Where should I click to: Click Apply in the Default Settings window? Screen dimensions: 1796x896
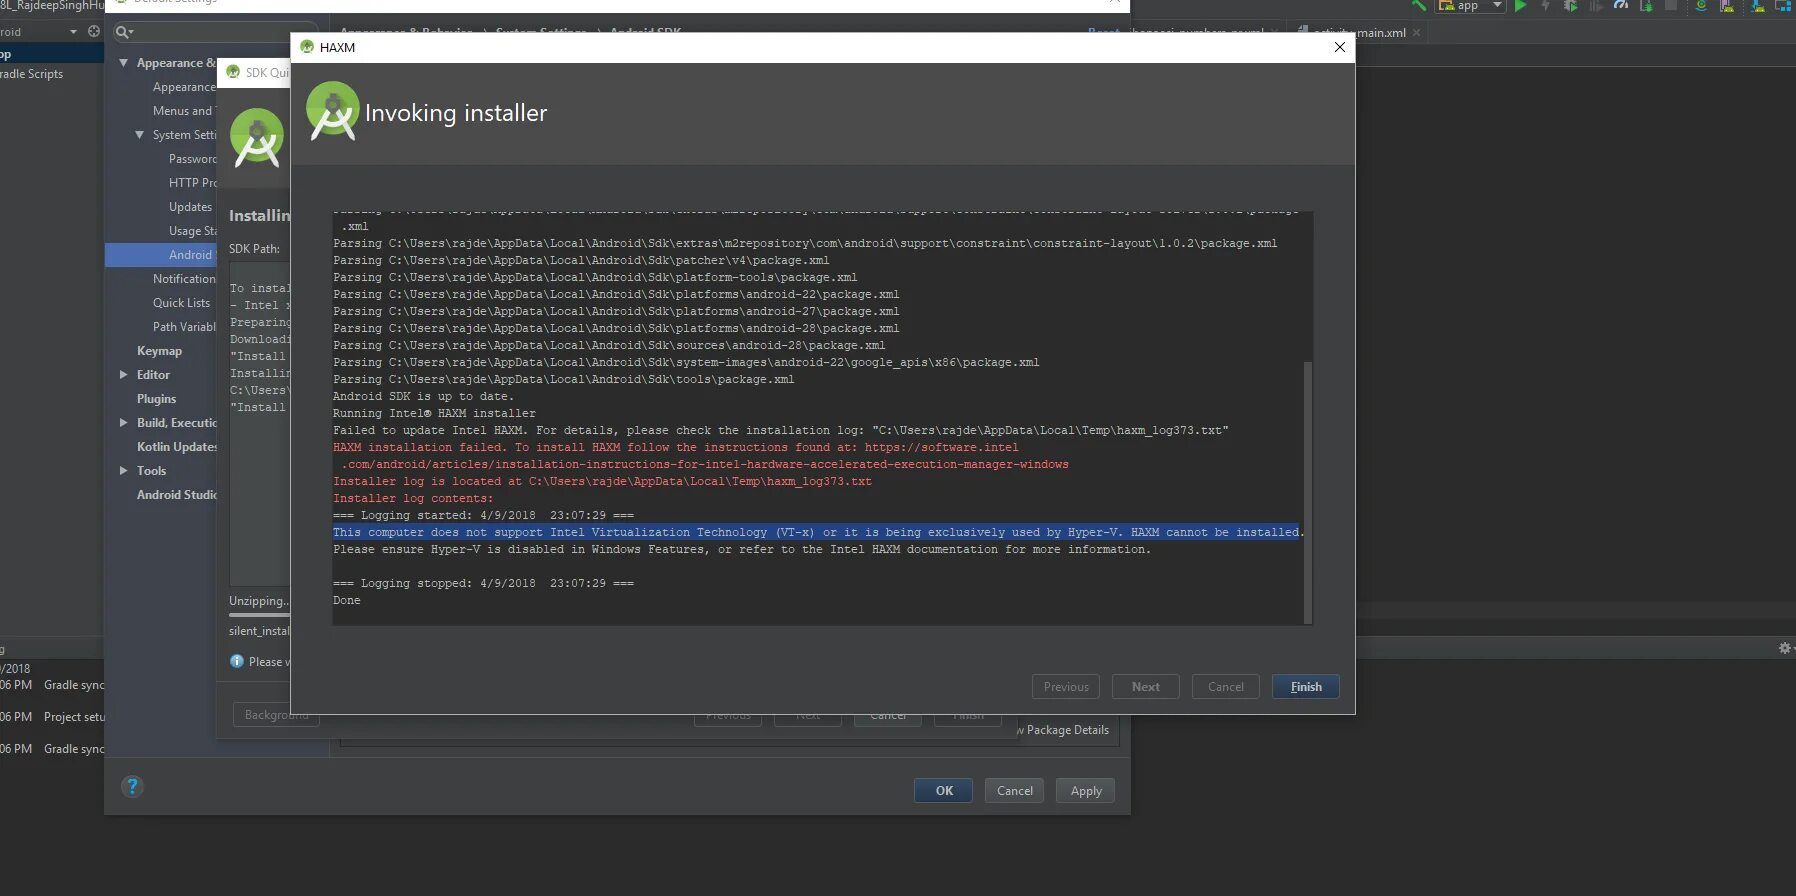(x=1086, y=791)
